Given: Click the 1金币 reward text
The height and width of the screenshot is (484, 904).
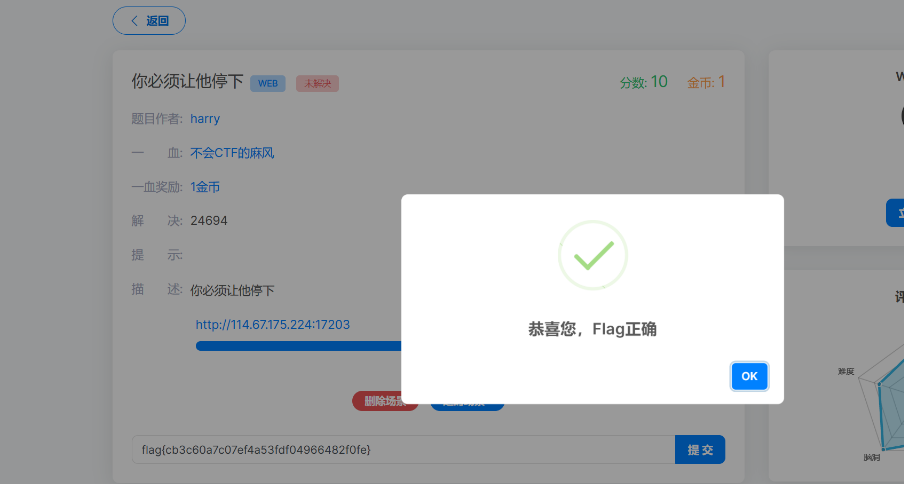Looking at the screenshot, I should pos(205,187).
